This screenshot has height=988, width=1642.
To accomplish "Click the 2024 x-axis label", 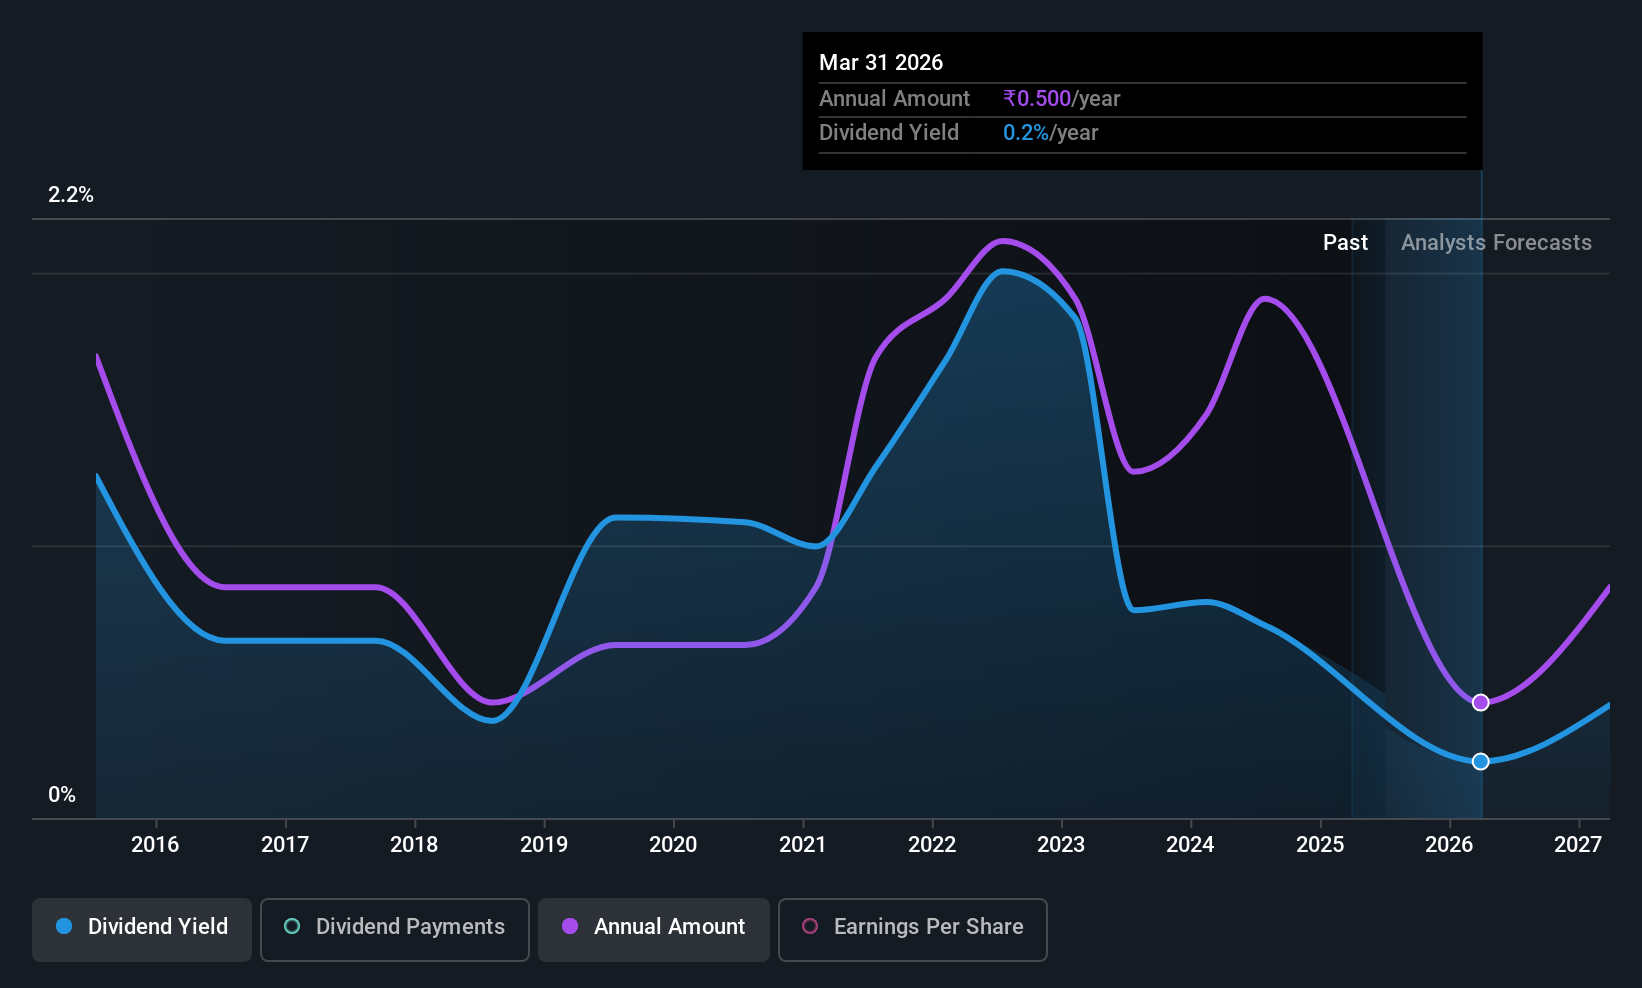I will point(1190,845).
